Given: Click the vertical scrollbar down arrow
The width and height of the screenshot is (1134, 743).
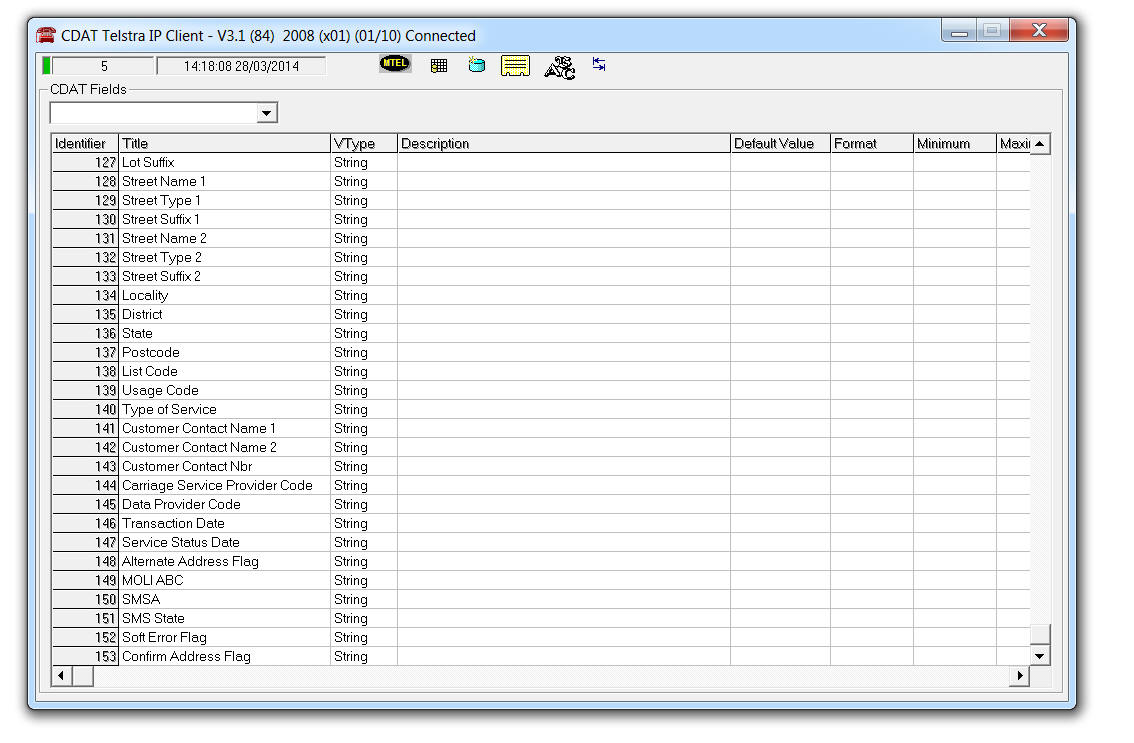Looking at the screenshot, I should (1040, 656).
